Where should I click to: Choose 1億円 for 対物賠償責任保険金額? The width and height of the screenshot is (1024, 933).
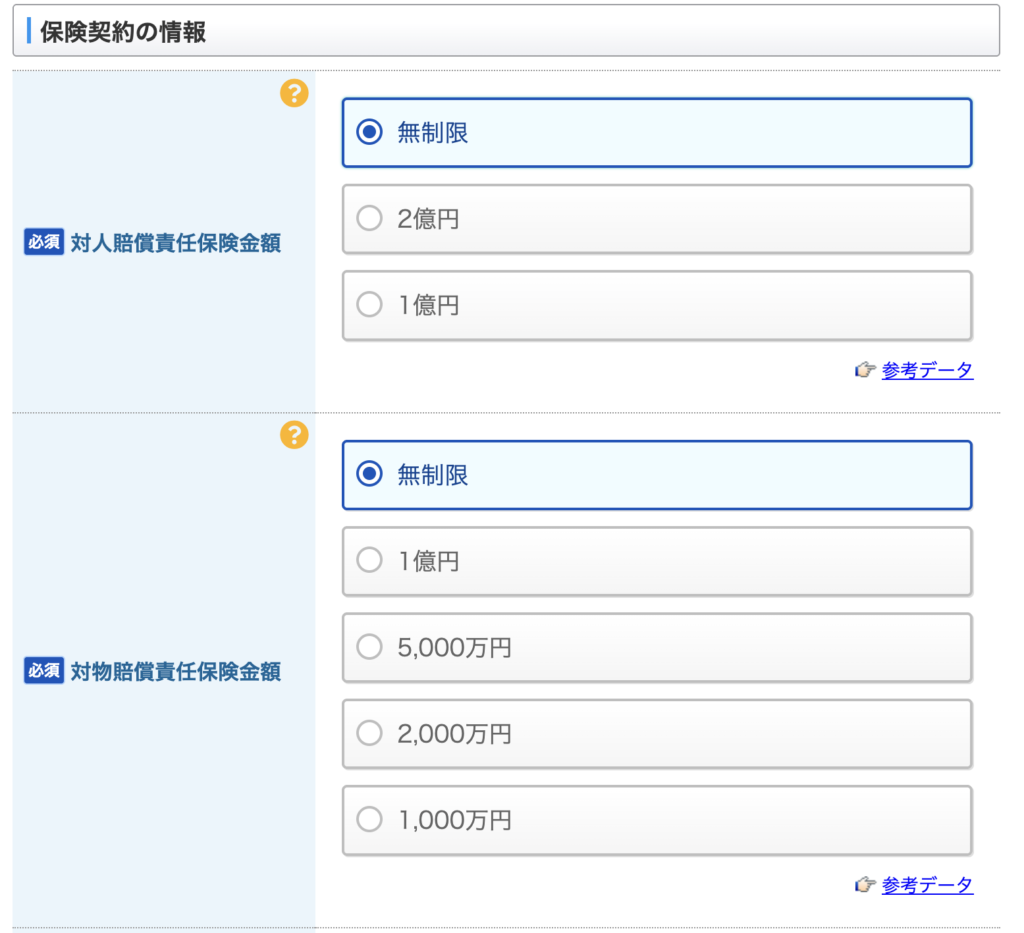pos(370,561)
